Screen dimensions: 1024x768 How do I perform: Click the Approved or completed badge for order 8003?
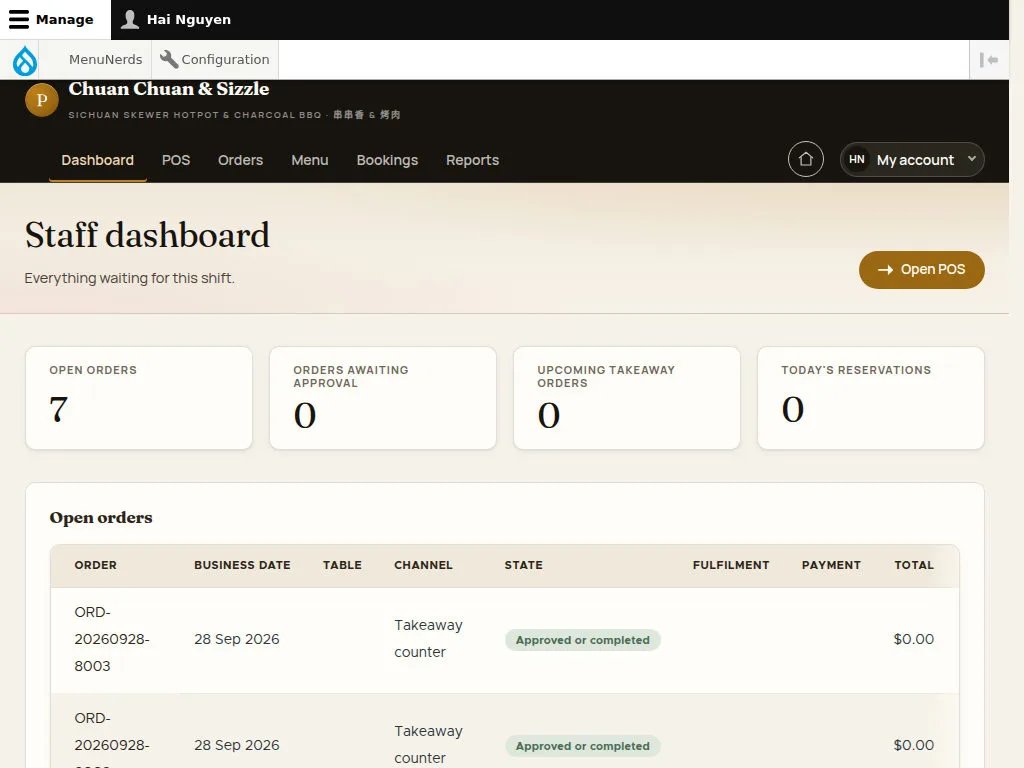(583, 640)
